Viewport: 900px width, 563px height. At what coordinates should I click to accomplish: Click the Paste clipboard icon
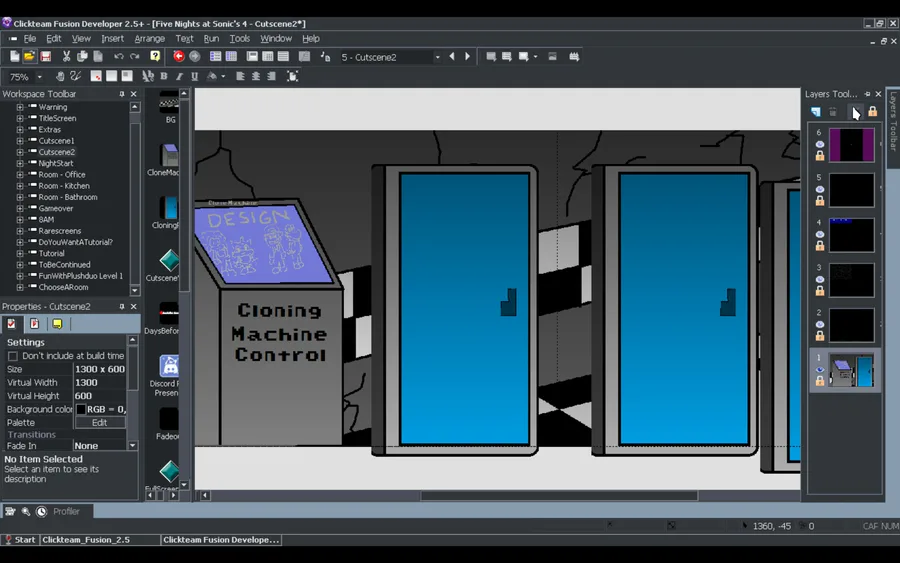(98, 56)
